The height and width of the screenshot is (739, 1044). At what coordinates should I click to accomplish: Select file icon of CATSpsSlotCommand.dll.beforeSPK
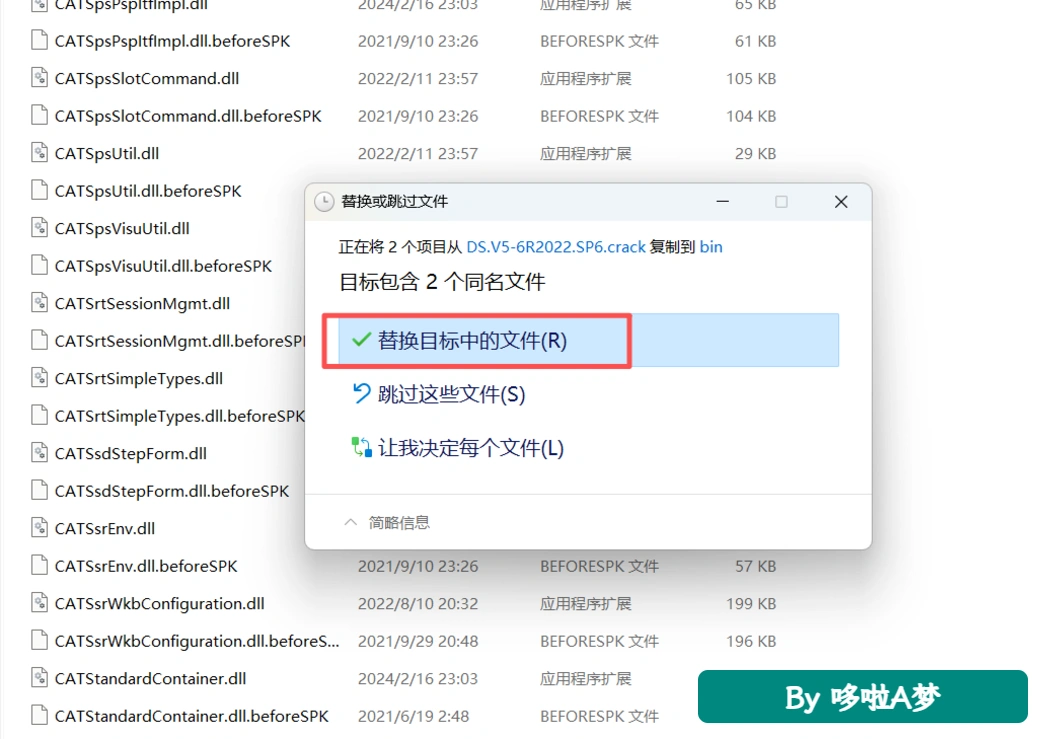coord(40,116)
